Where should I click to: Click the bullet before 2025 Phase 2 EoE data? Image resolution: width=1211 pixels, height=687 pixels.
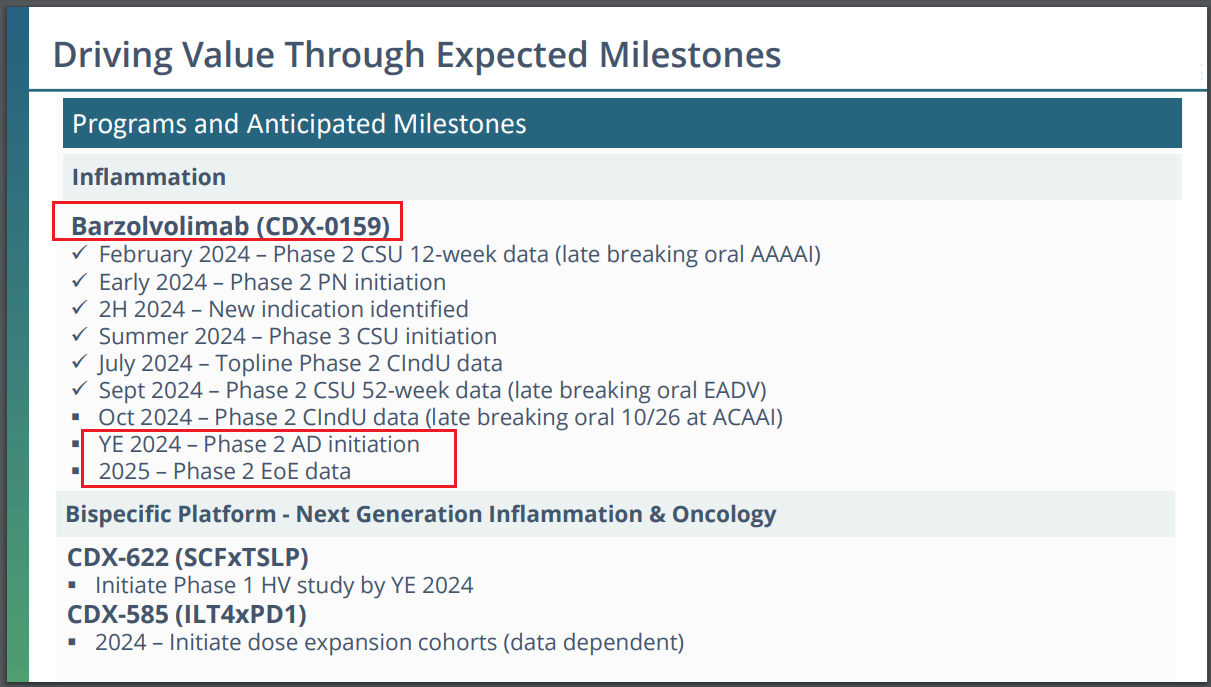77,472
